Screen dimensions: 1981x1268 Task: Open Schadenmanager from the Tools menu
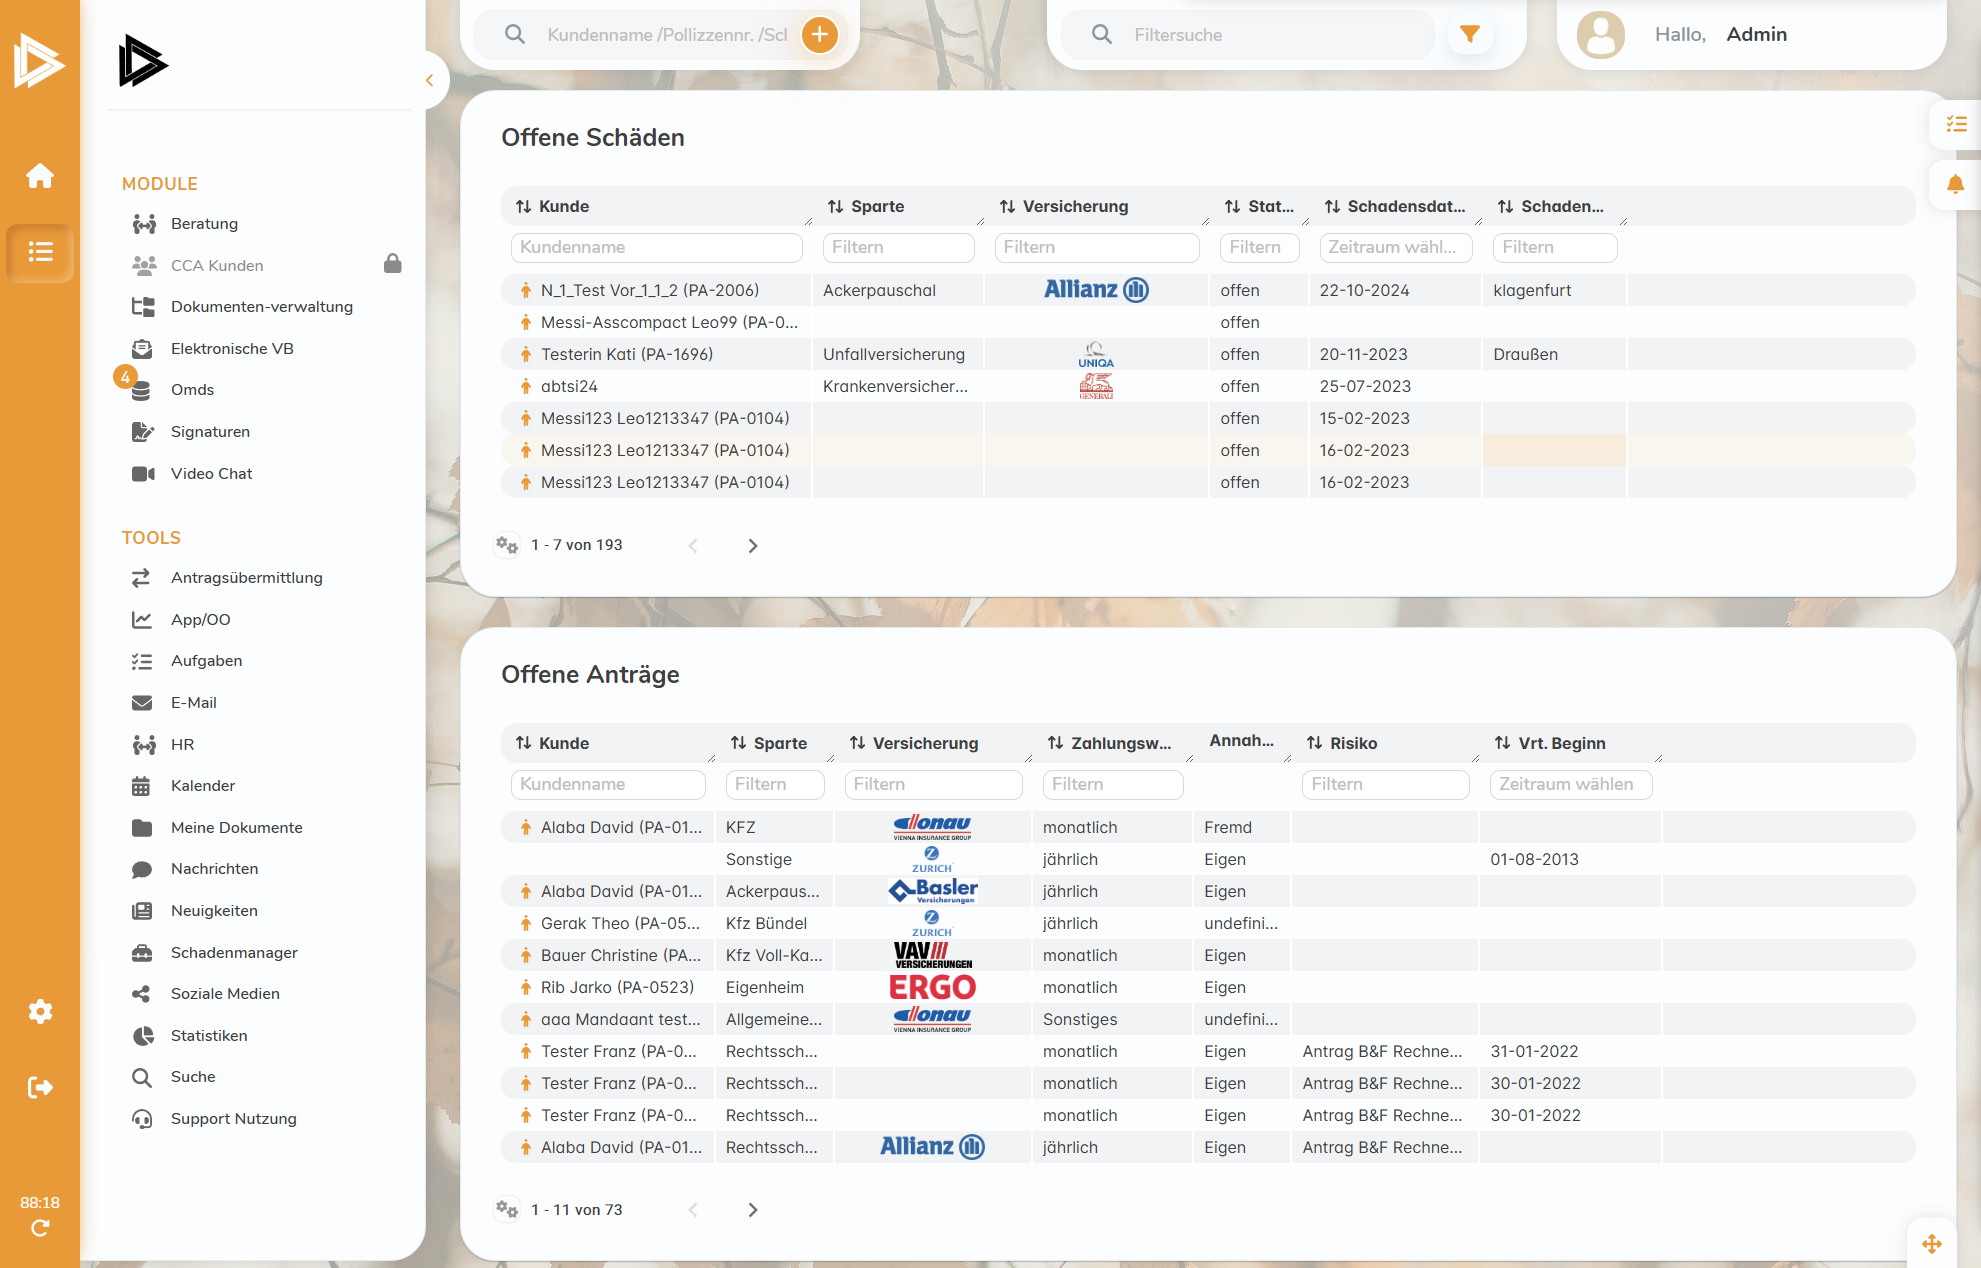pyautogui.click(x=234, y=952)
